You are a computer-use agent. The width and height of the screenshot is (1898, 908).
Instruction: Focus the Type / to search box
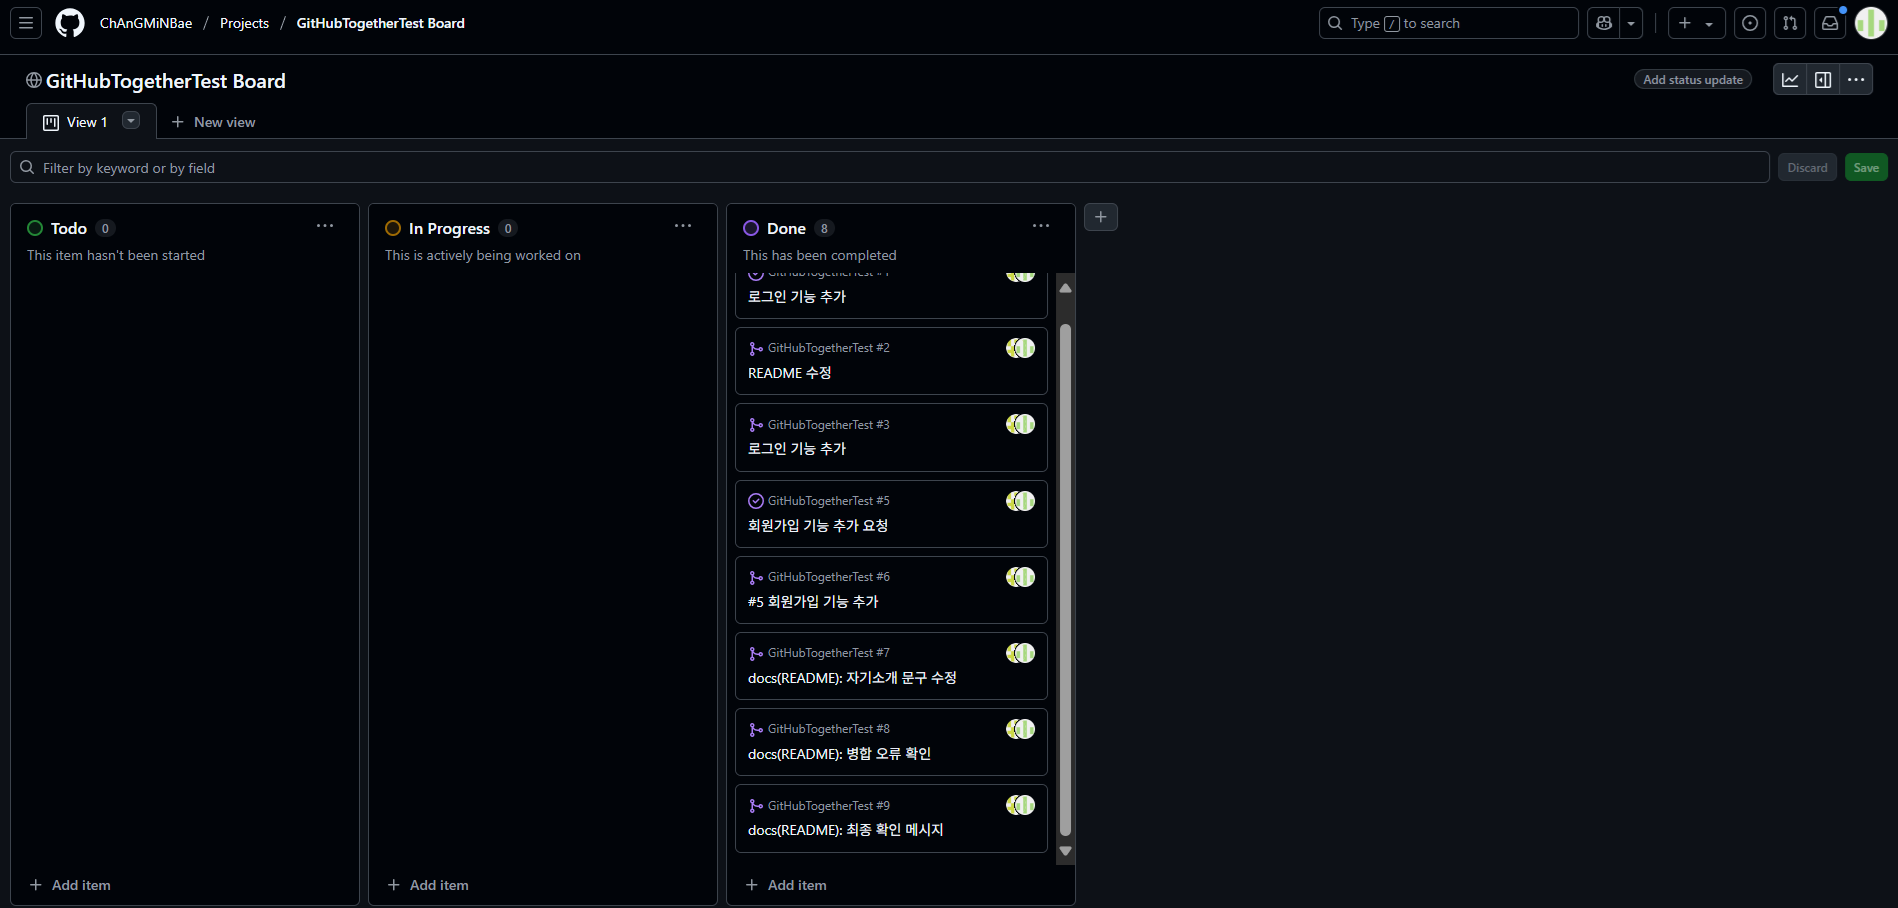click(1448, 23)
